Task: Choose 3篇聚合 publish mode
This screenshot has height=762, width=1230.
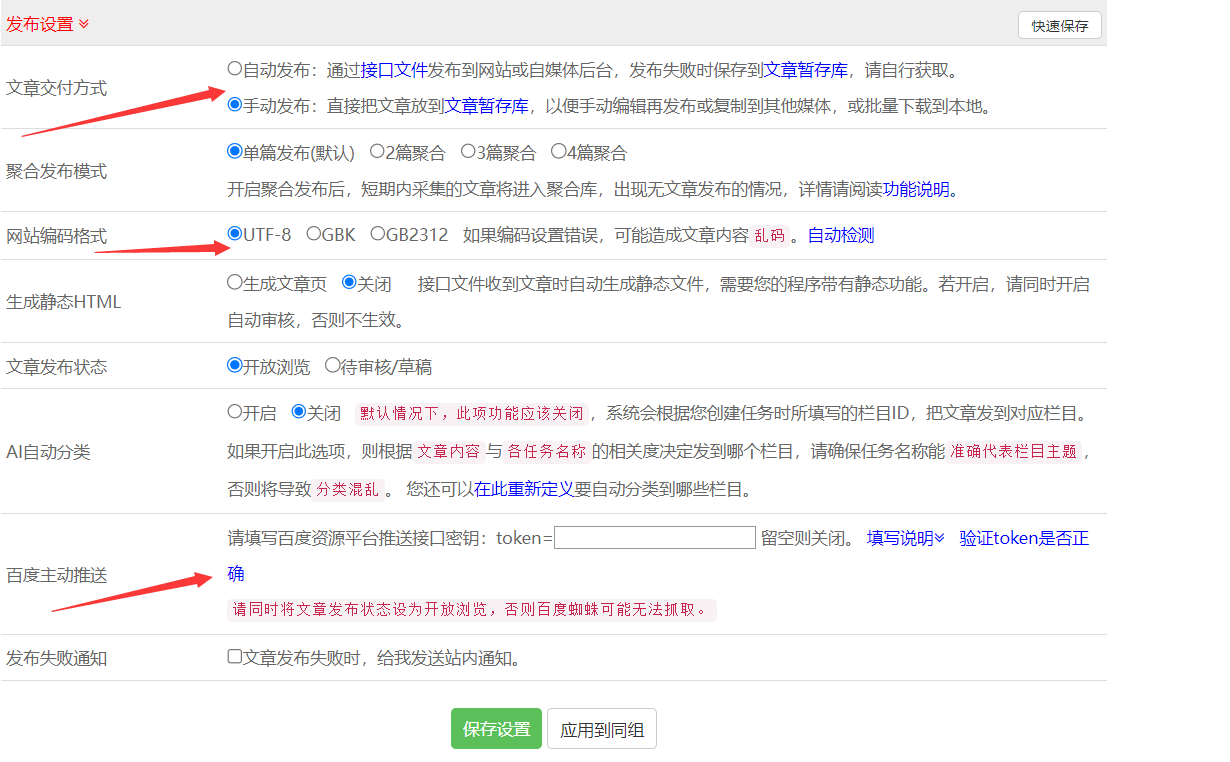Action: (x=468, y=152)
